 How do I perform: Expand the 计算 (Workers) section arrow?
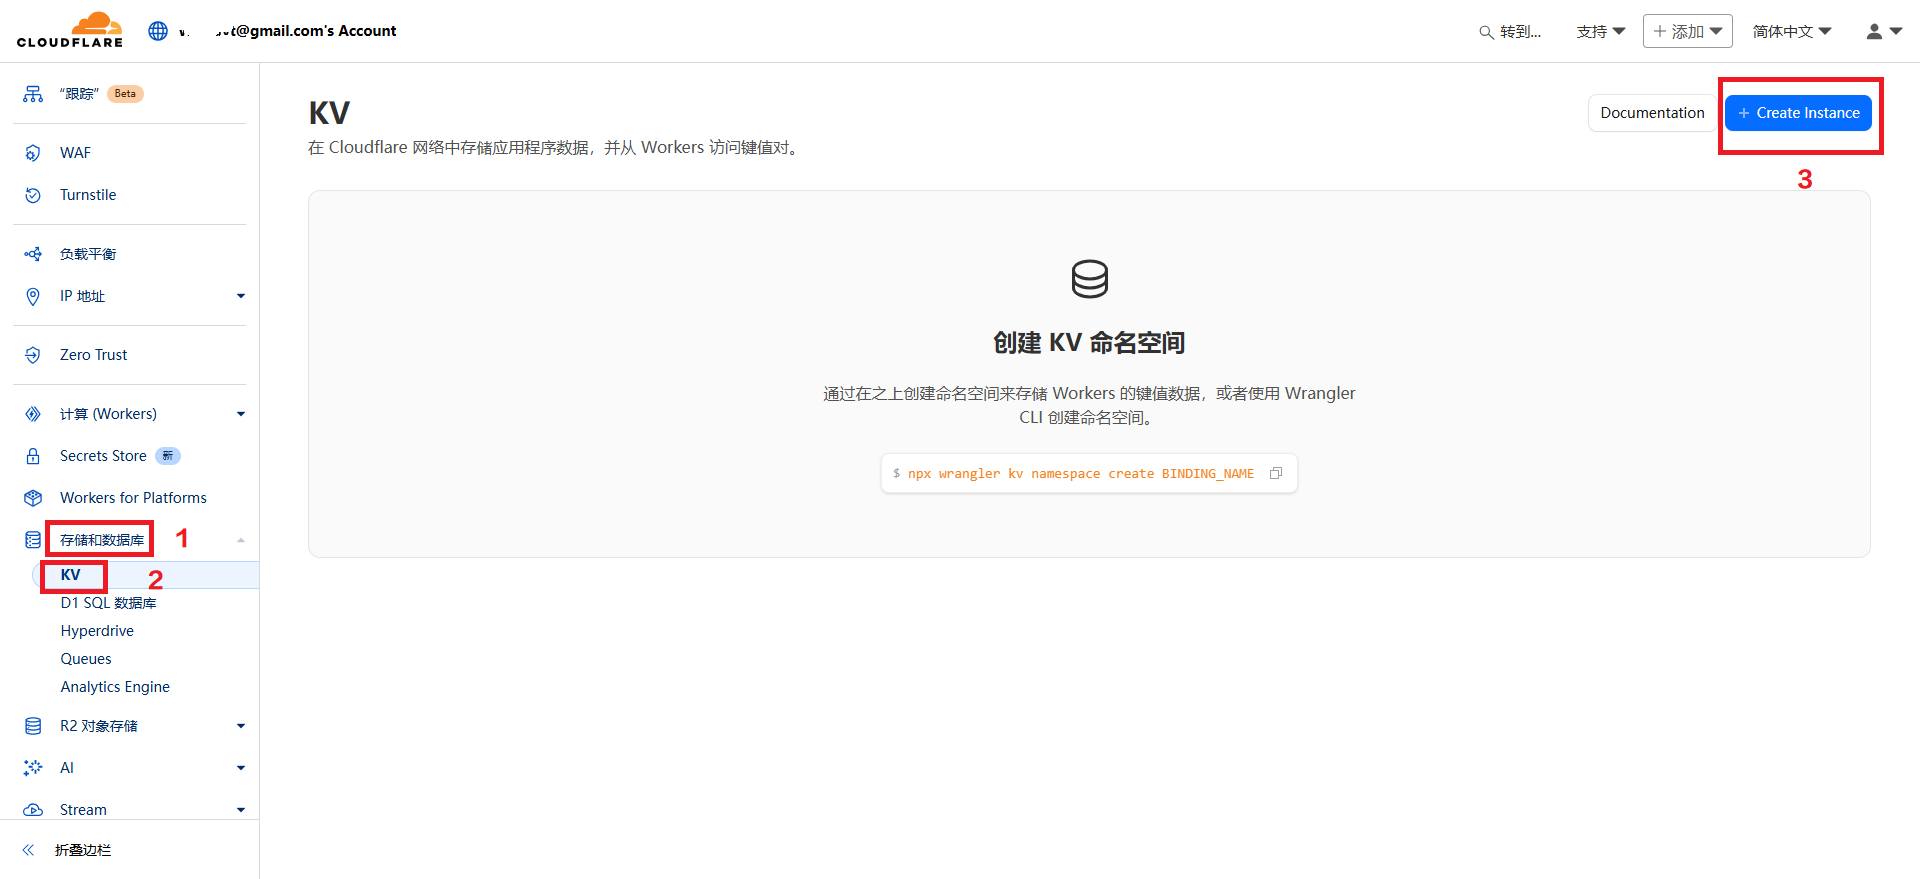click(x=240, y=414)
